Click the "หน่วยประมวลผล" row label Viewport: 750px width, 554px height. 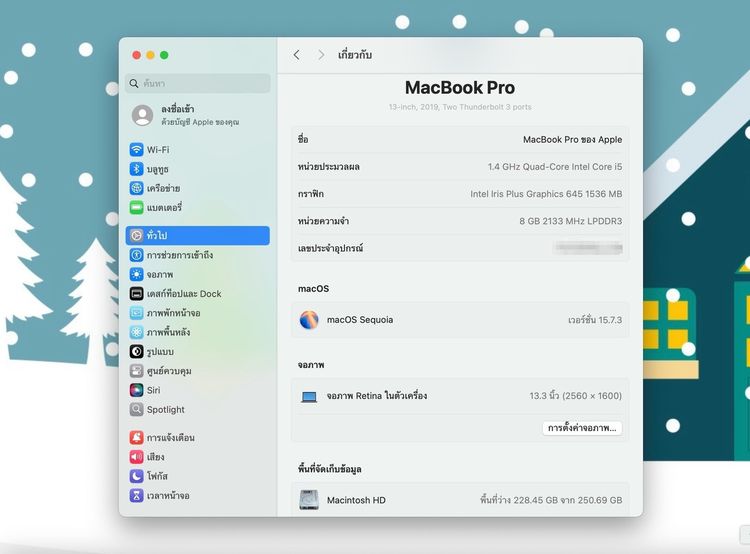(x=328, y=167)
